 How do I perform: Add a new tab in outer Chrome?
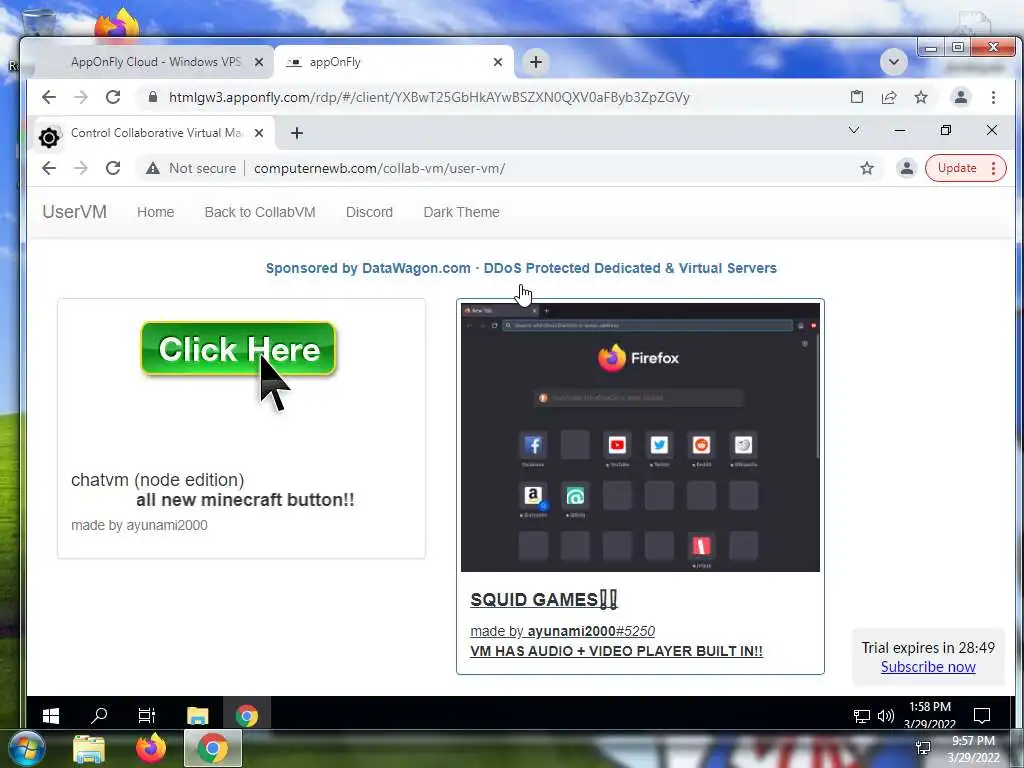pos(536,62)
